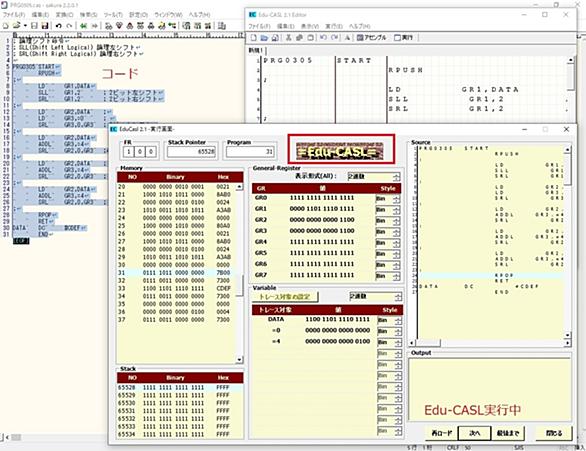
Task: Click the new file icon in Edu-CASL Editor
Action: pos(253,37)
